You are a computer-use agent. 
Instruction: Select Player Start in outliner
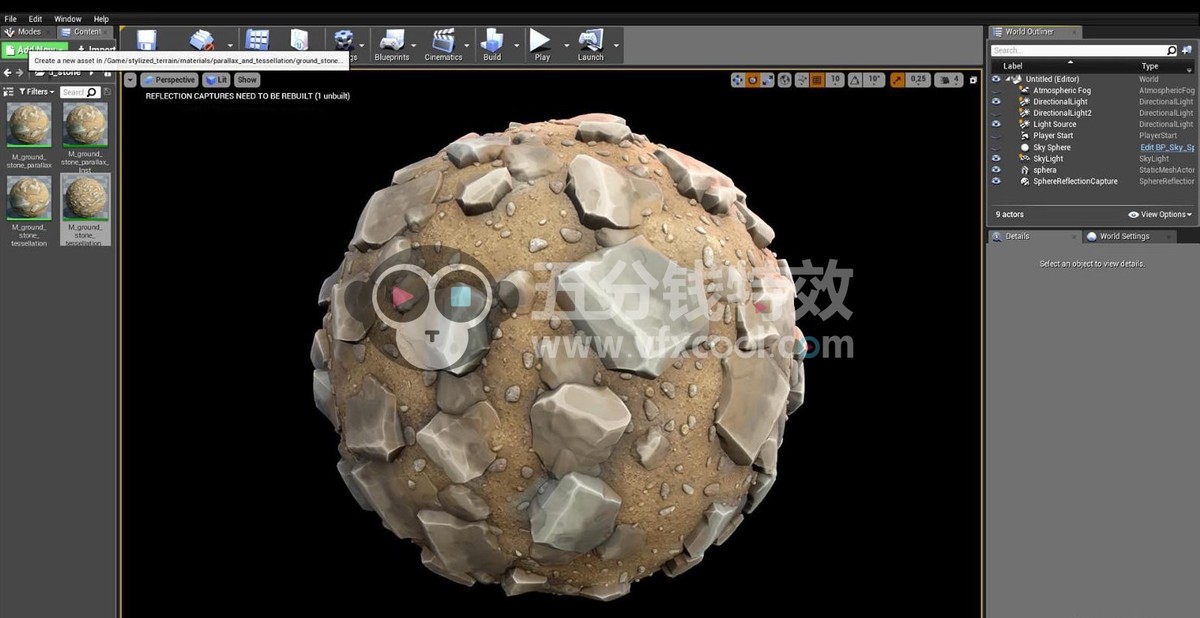[x=1053, y=136]
